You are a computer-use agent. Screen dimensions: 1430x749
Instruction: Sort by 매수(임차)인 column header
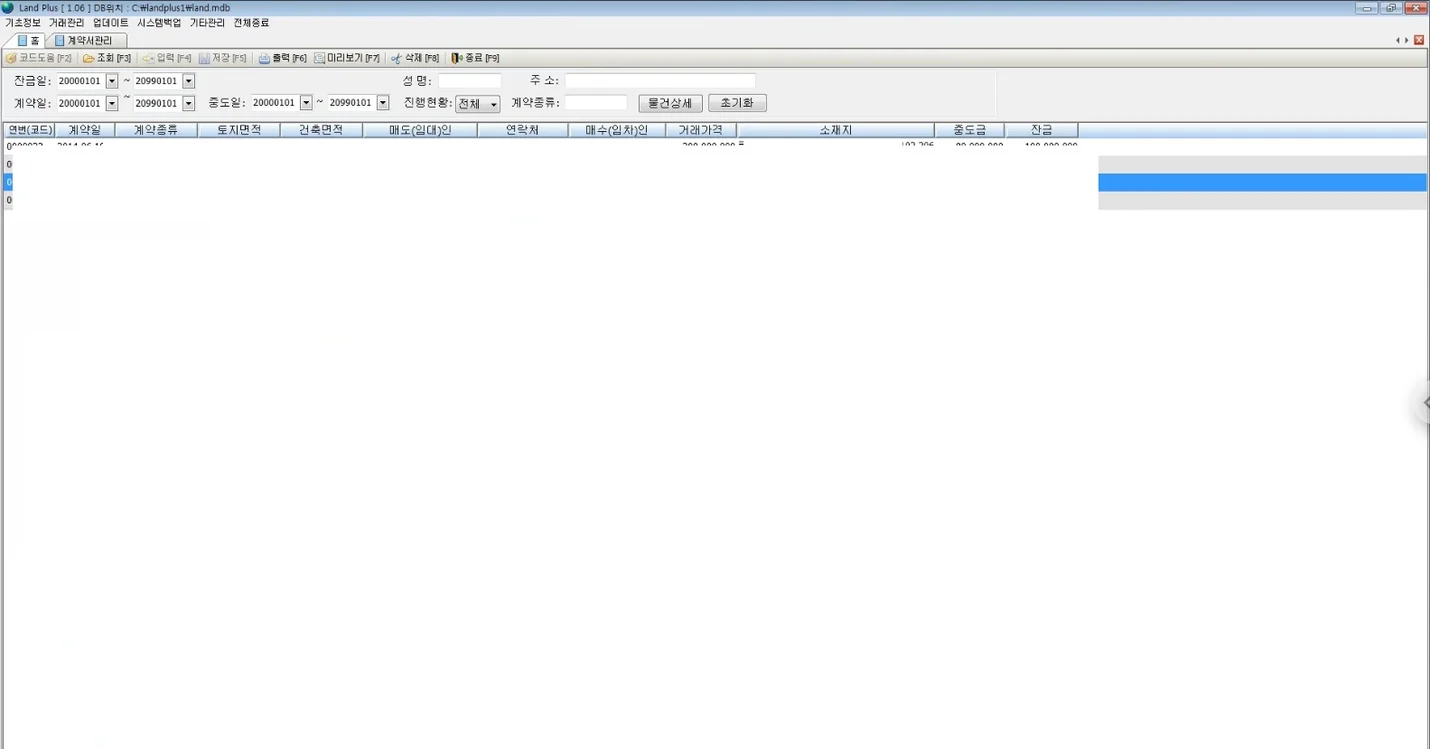click(617, 130)
